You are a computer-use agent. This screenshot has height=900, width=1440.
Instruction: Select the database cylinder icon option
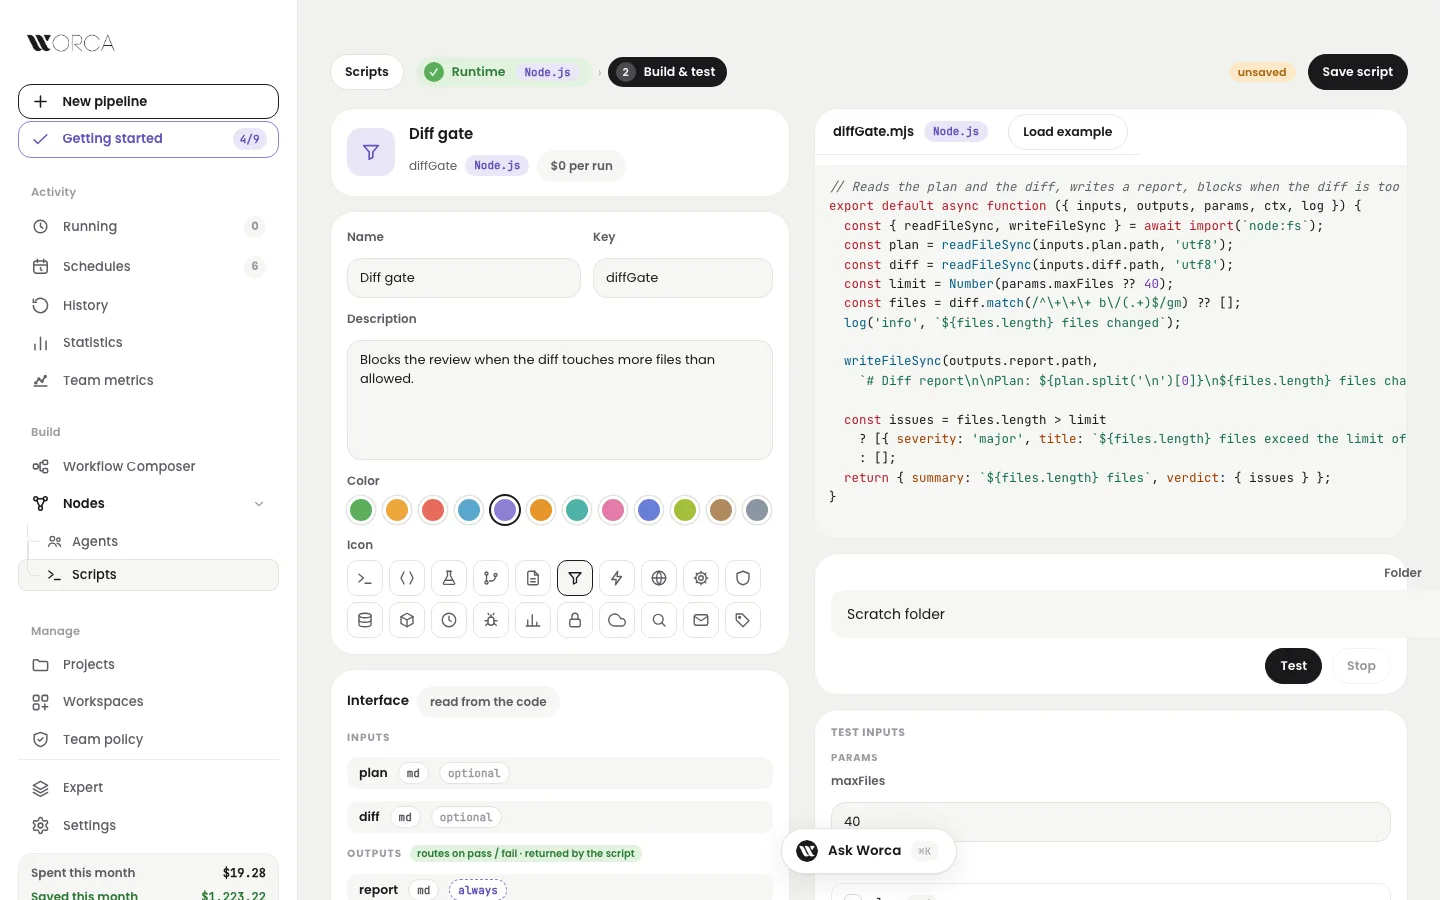pos(365,620)
